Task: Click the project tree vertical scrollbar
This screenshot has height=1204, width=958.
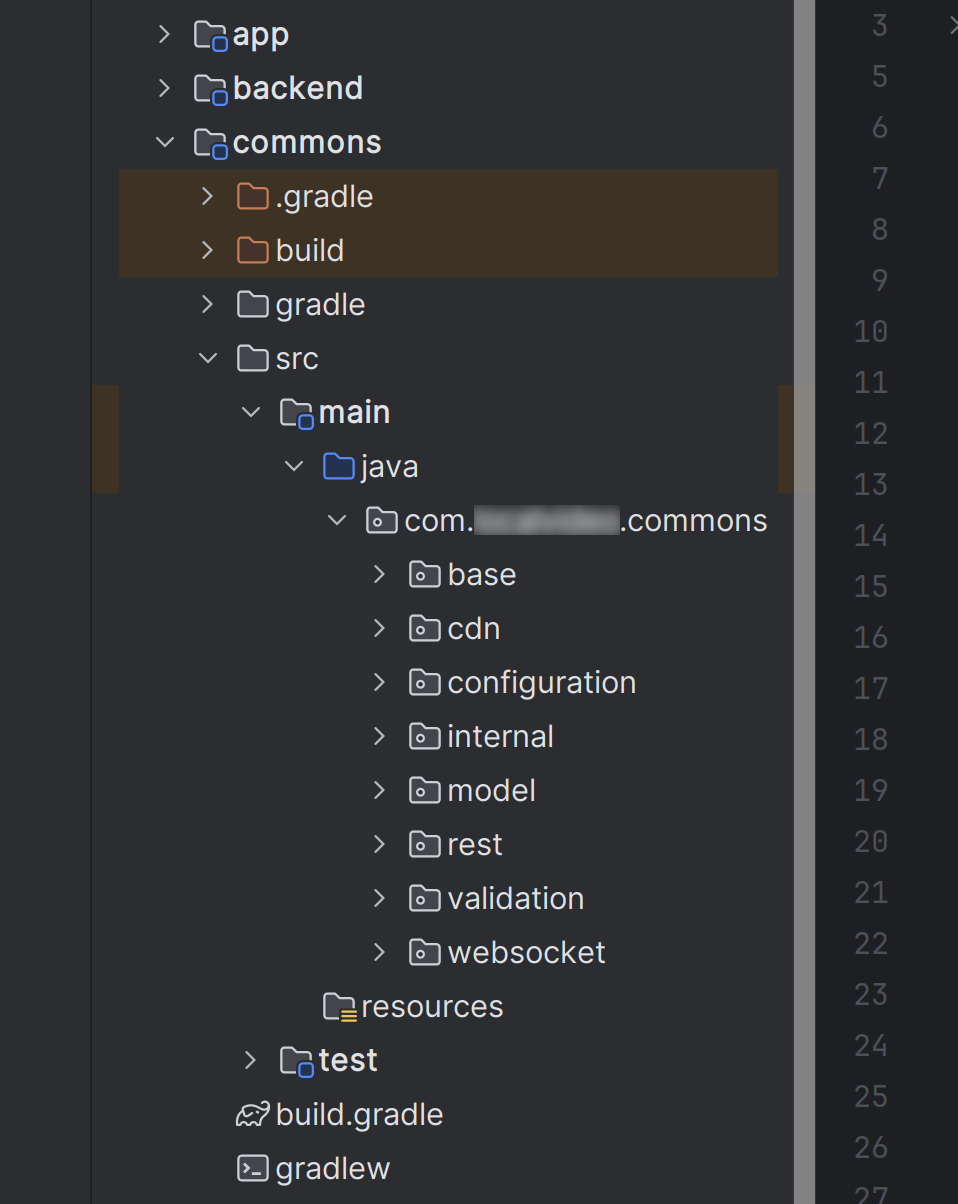Action: tap(804, 600)
